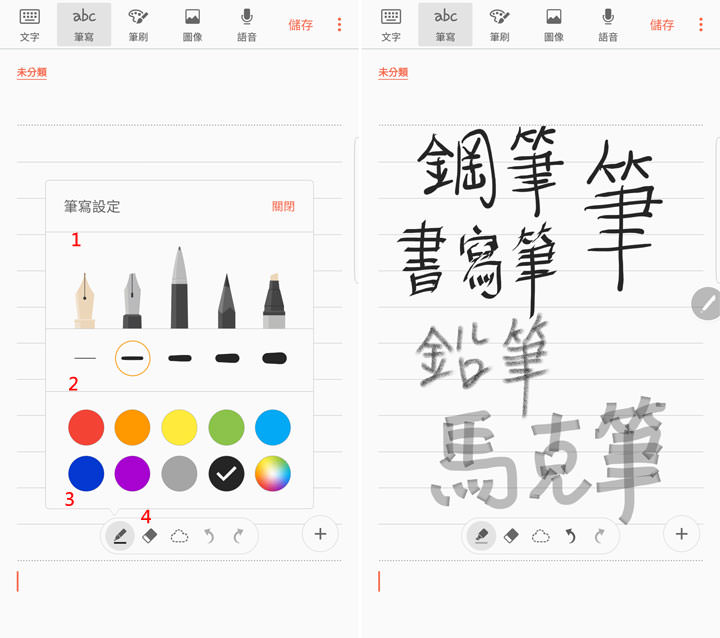Screen dimensions: 720x638
Task: Open 未分類 category link in left screen
Action: 32,73
